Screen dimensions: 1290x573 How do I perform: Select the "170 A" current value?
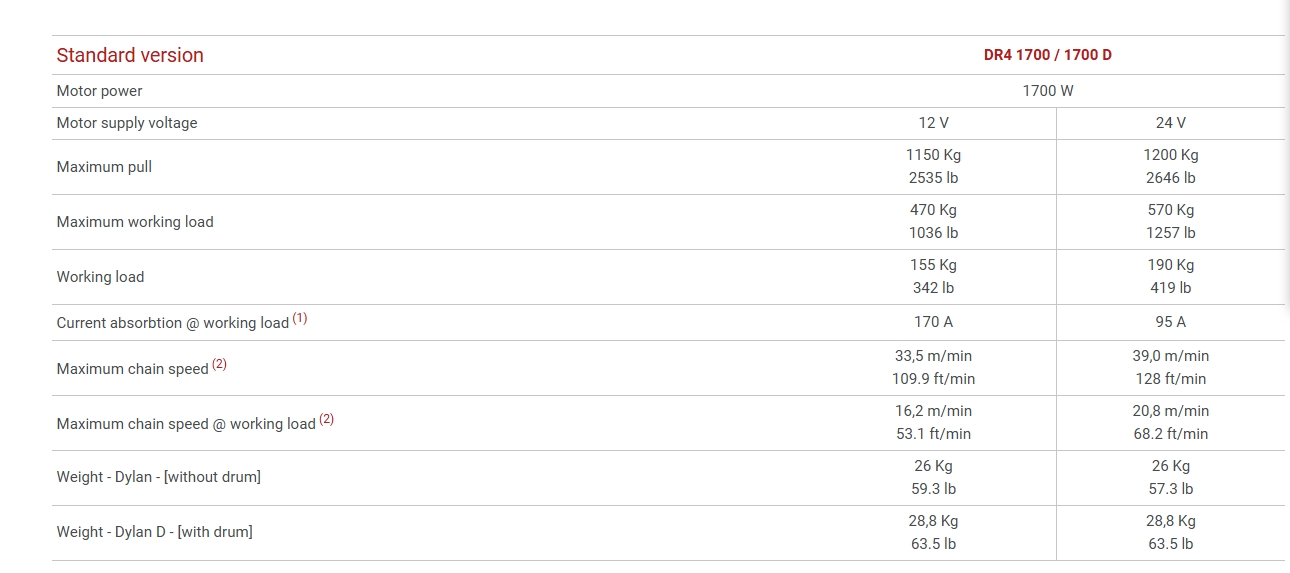(x=933, y=322)
